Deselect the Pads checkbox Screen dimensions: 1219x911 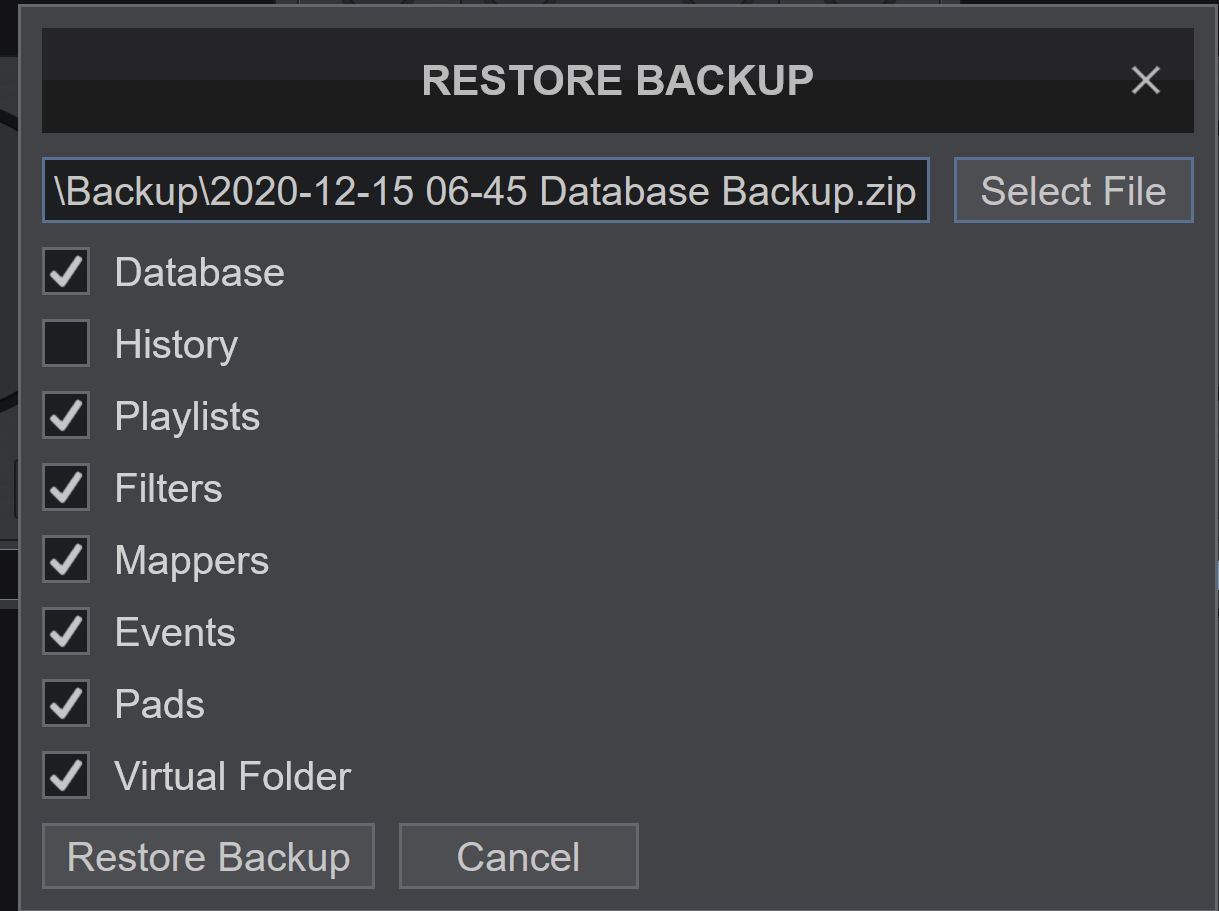(x=66, y=704)
